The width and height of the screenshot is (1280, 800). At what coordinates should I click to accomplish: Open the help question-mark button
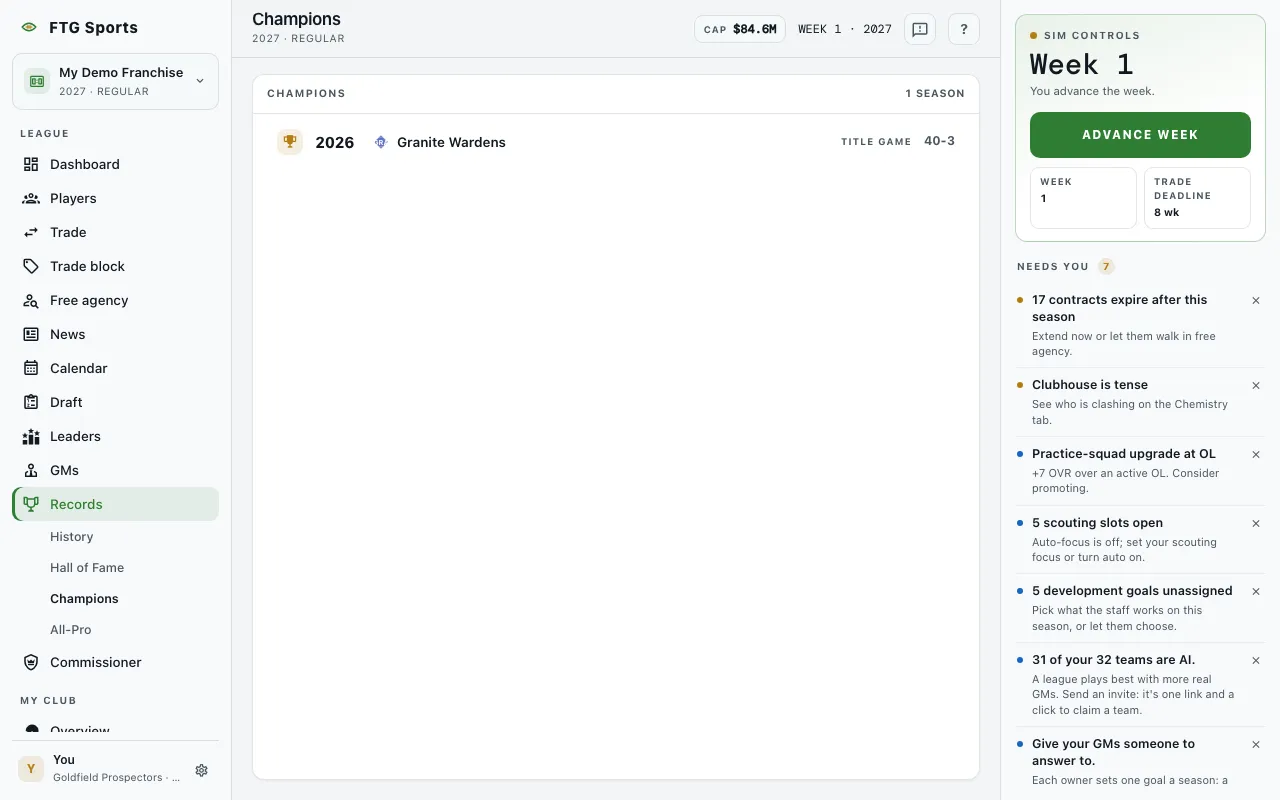tap(964, 29)
